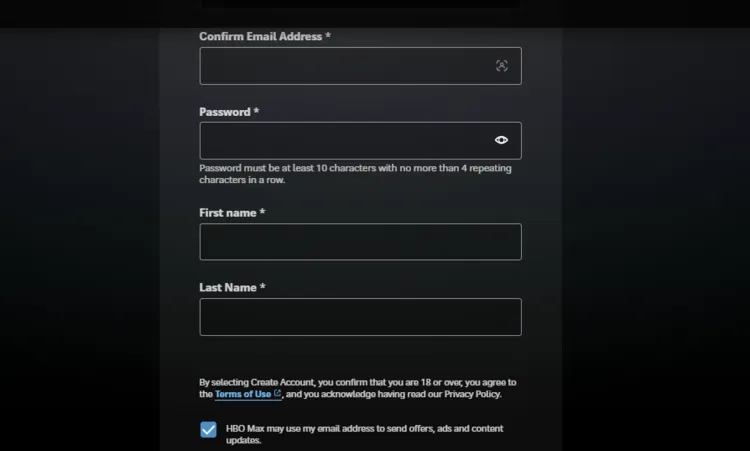Open the Privacy Policy text
The width and height of the screenshot is (750, 451).
click(x=469, y=394)
